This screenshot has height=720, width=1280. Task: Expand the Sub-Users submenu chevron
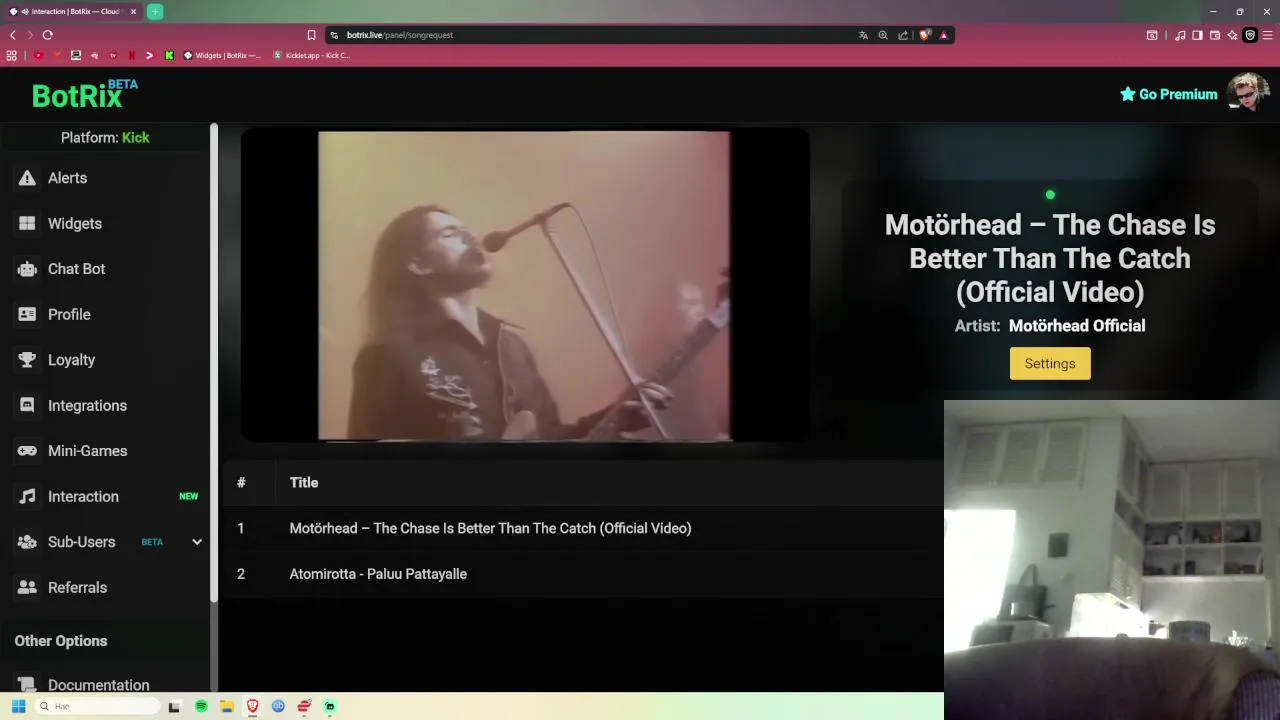[x=197, y=542]
